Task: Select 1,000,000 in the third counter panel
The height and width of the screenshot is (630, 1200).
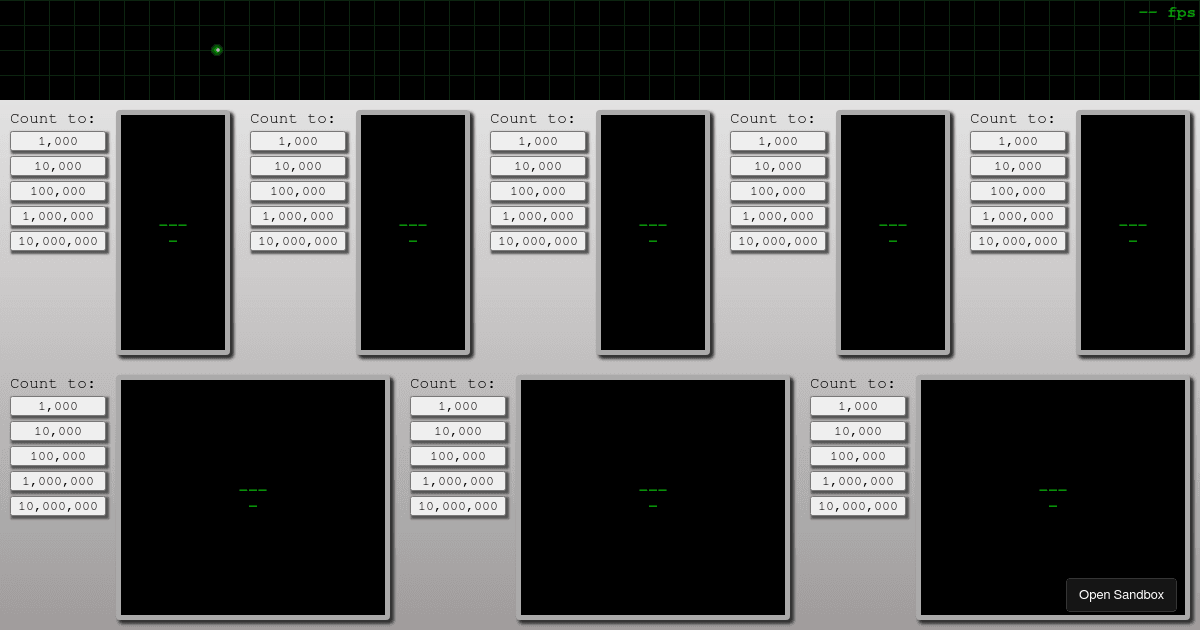Action: point(538,216)
